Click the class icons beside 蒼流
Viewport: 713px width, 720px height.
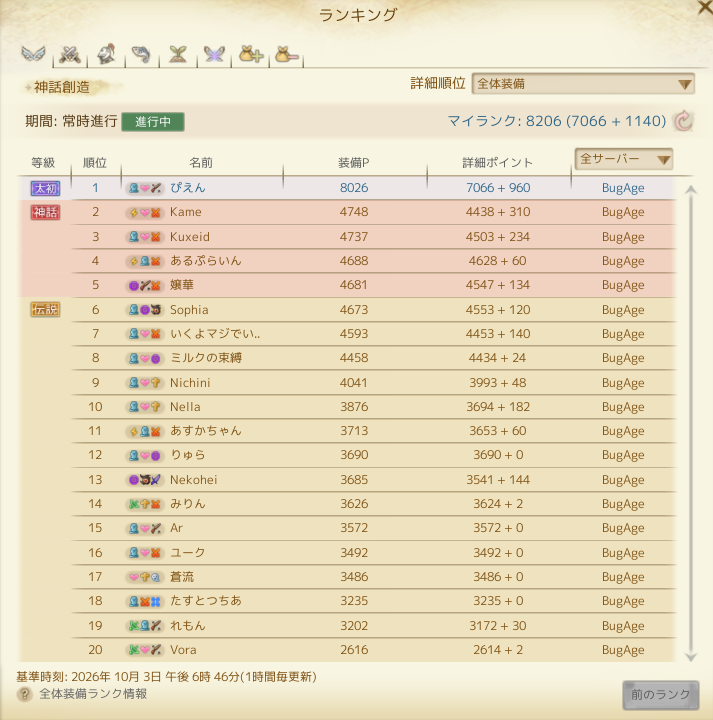pyautogui.click(x=145, y=577)
